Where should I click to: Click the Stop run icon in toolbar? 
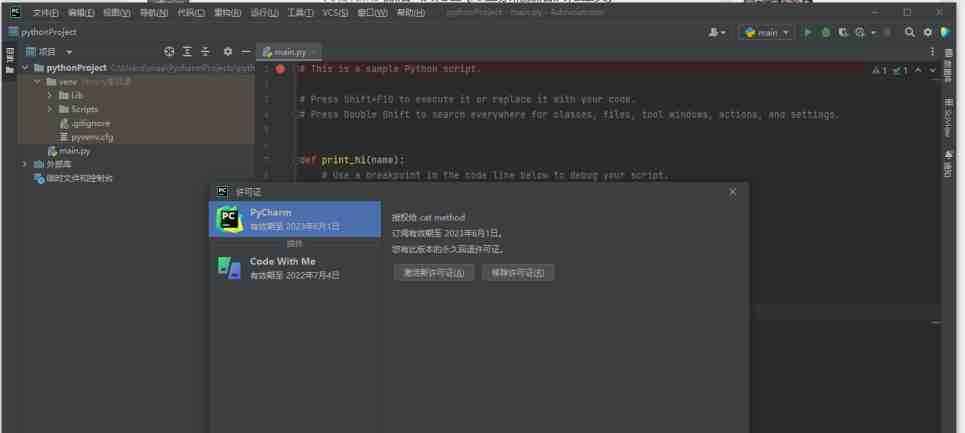coord(887,33)
